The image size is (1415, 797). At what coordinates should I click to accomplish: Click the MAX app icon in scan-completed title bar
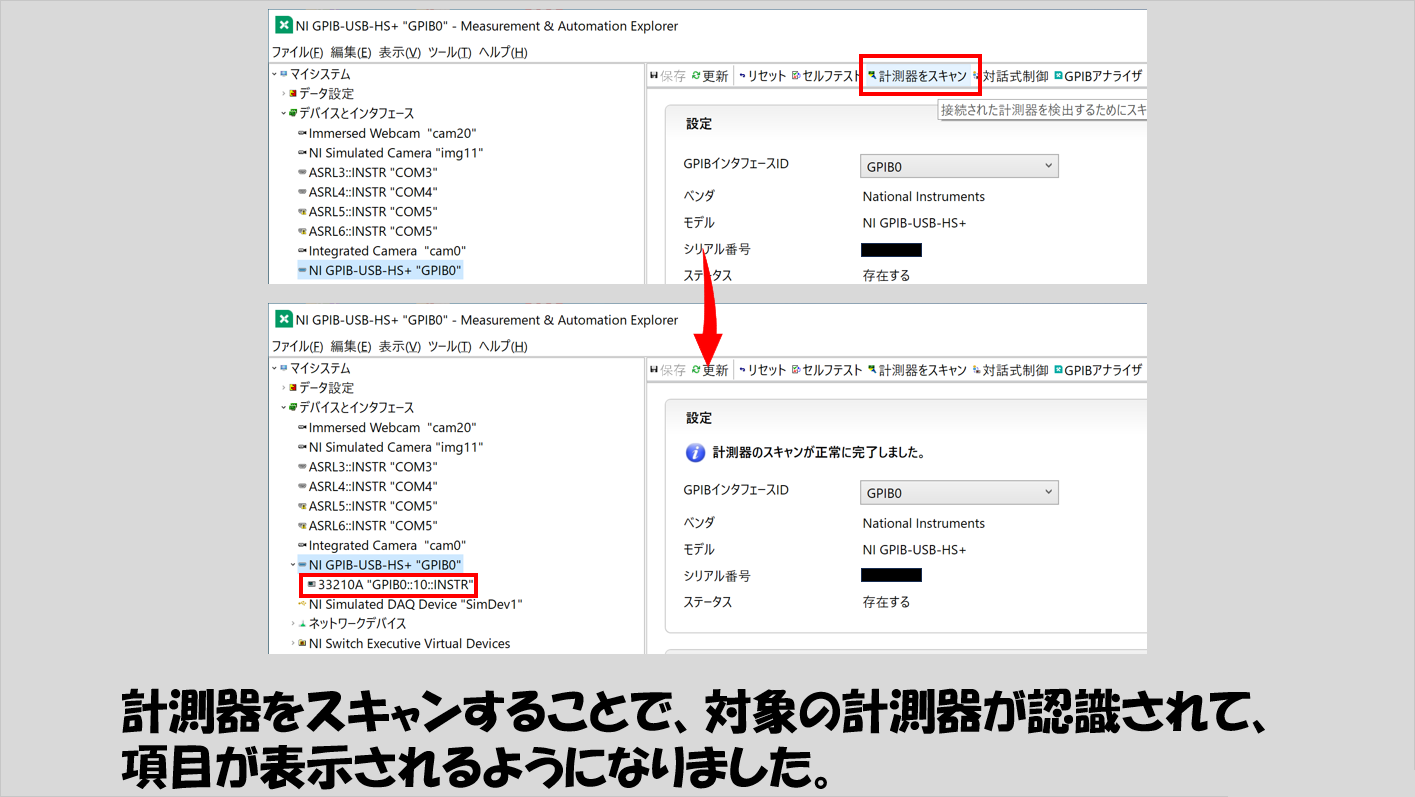283,320
